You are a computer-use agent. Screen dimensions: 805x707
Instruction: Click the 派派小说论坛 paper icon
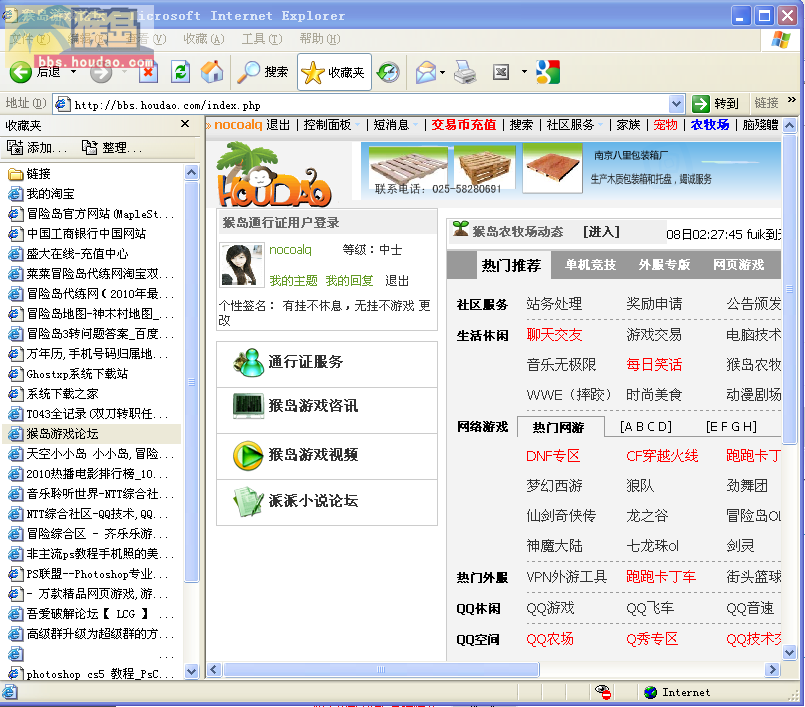248,502
